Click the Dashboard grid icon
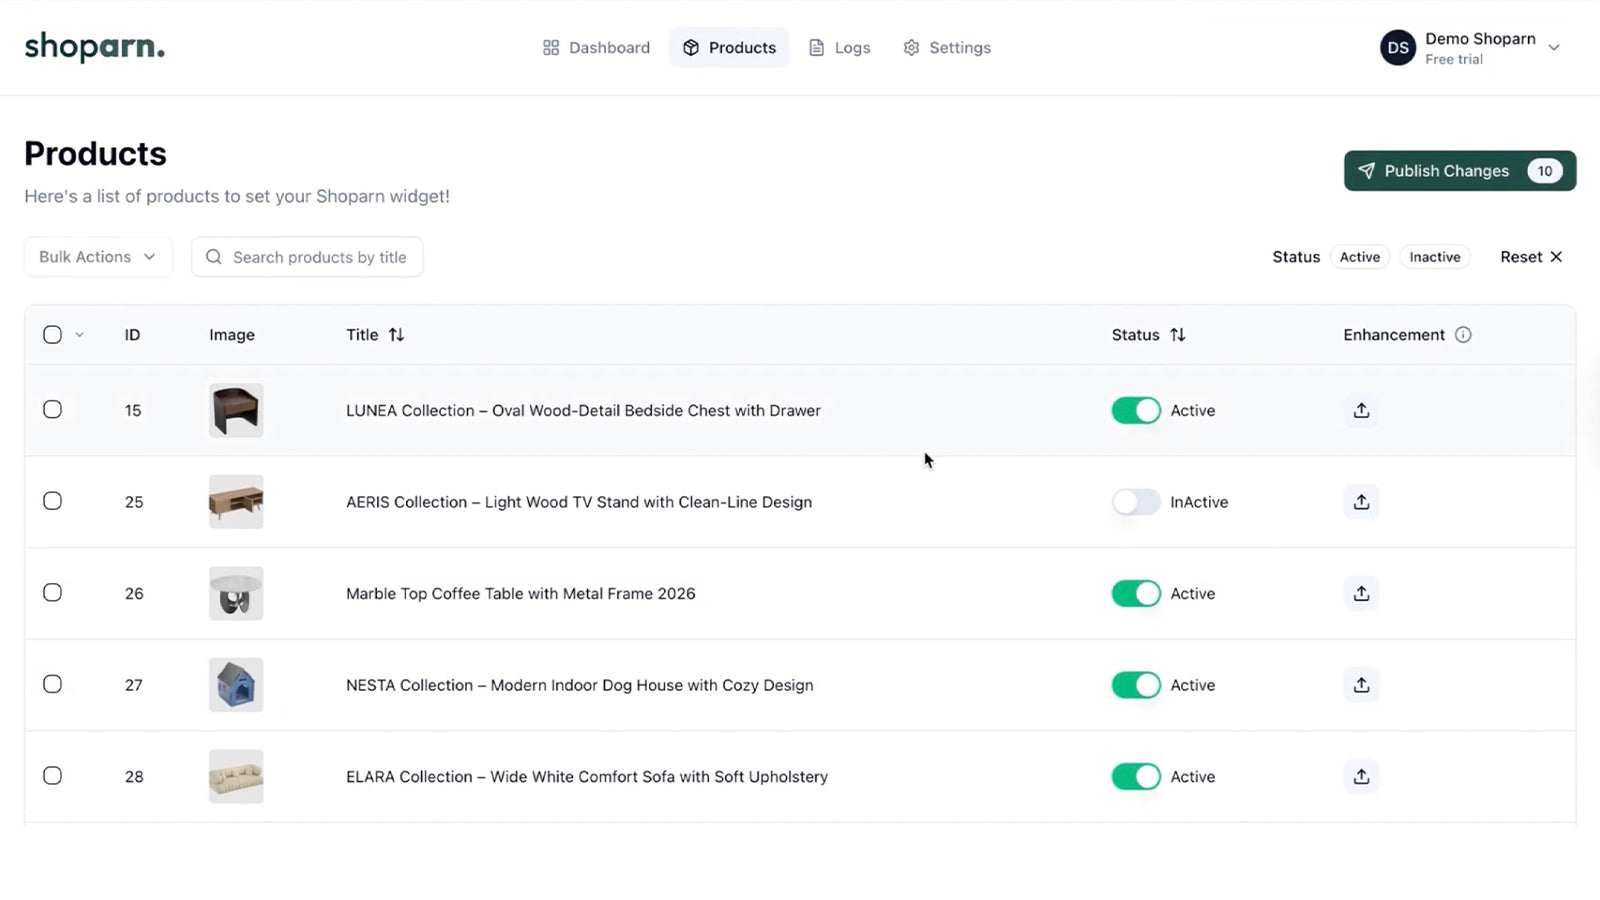The image size is (1600, 900). [x=551, y=47]
